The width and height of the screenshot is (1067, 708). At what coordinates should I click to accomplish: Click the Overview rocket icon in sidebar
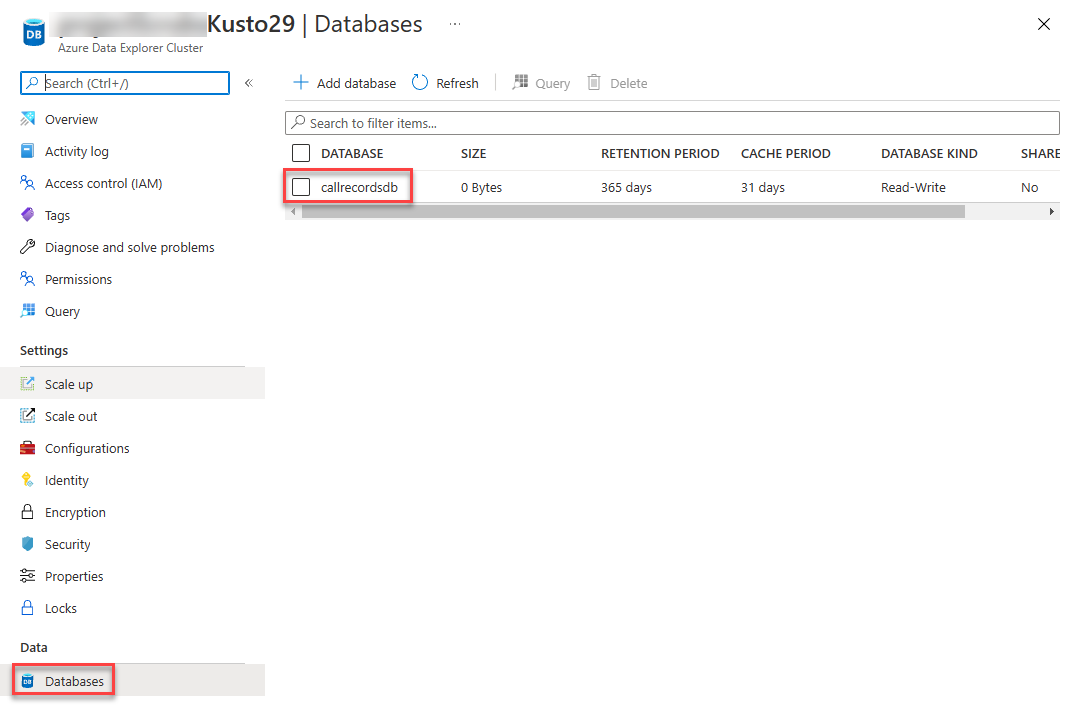tap(27, 119)
